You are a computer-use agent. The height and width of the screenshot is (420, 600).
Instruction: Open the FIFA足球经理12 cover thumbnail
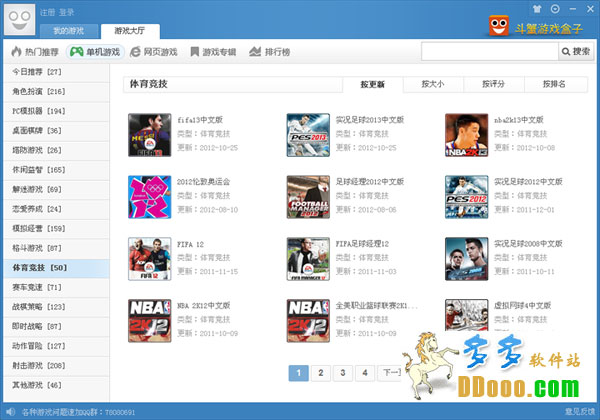[x=308, y=259]
